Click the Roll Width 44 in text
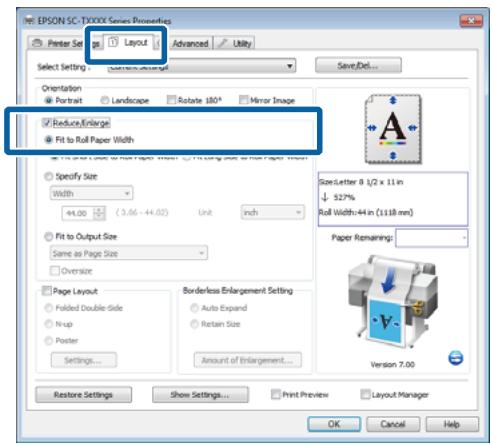This screenshot has height=445, width=492. (x=366, y=213)
